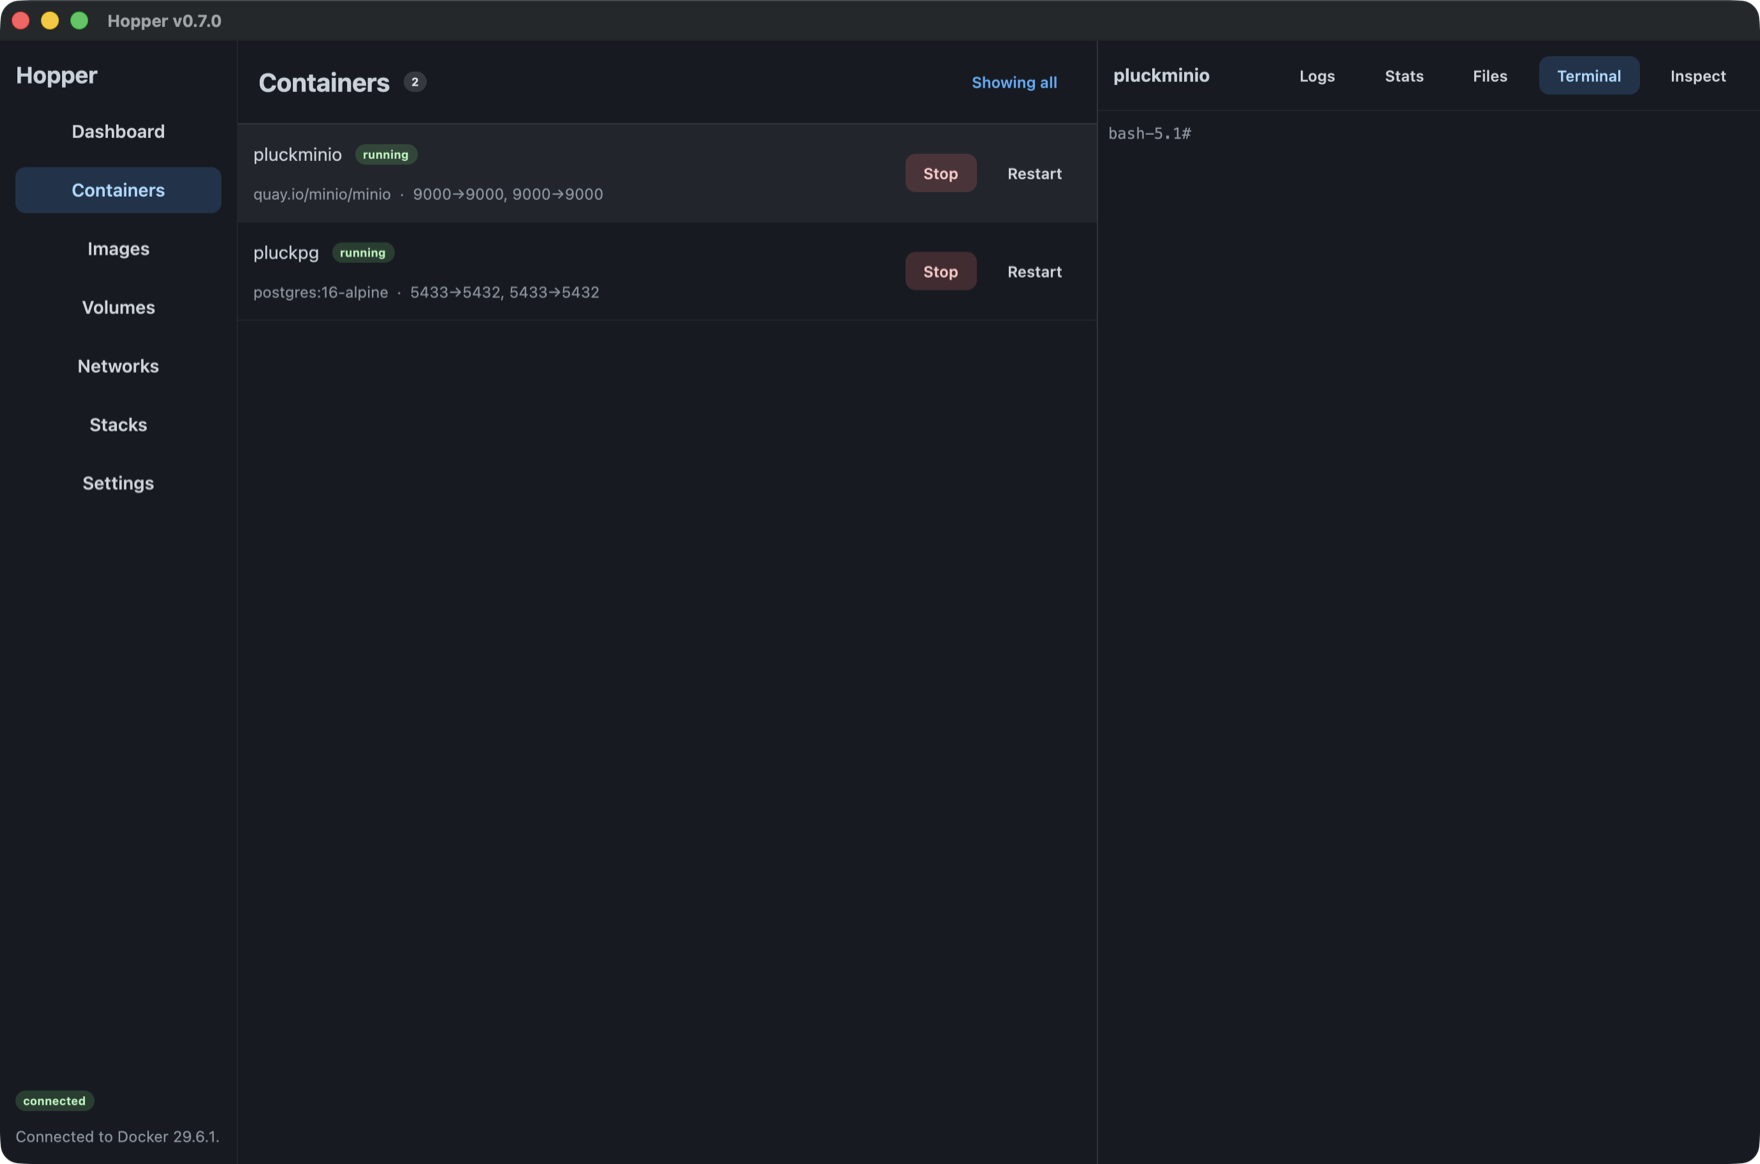Screen dimensions: 1760x1164
Task: Select the pluckminio container name in list
Action: [297, 155]
